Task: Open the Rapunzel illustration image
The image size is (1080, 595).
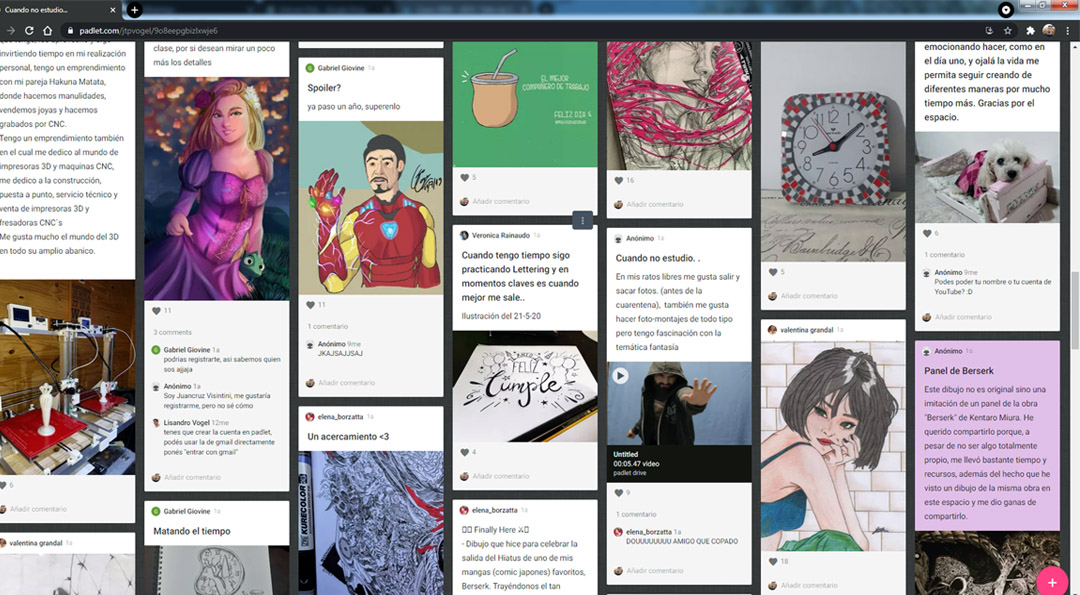Action: pyautogui.click(x=217, y=189)
